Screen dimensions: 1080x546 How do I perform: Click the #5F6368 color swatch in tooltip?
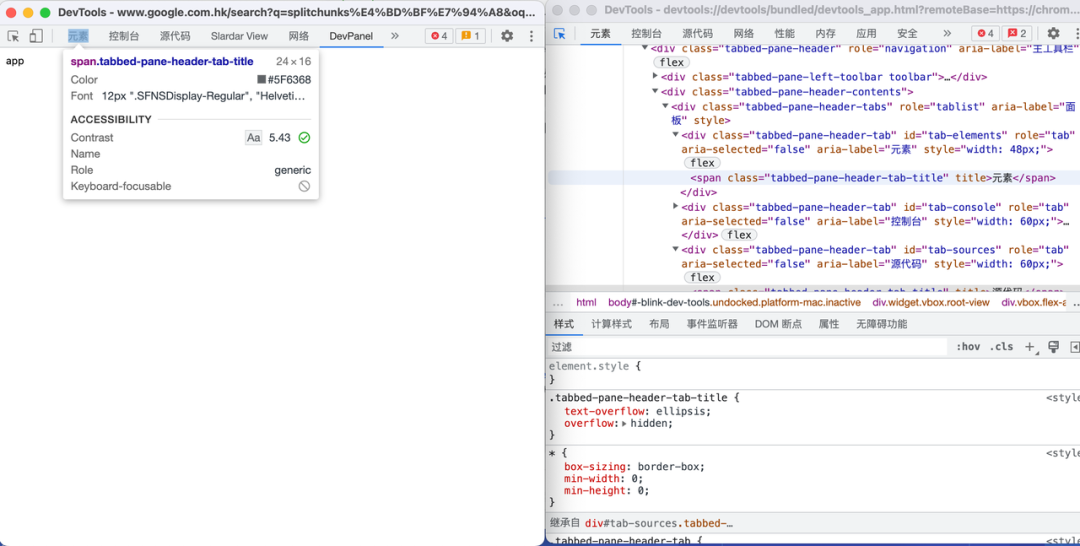tap(262, 80)
